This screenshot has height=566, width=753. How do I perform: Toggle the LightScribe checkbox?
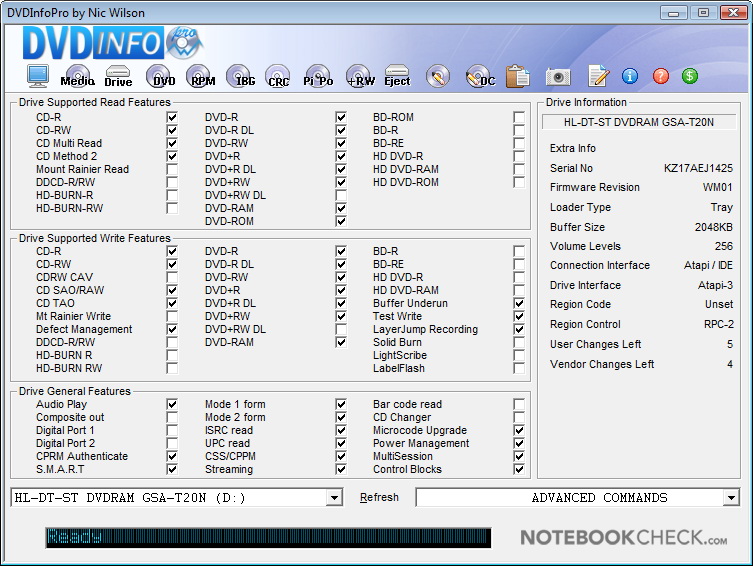pos(519,355)
